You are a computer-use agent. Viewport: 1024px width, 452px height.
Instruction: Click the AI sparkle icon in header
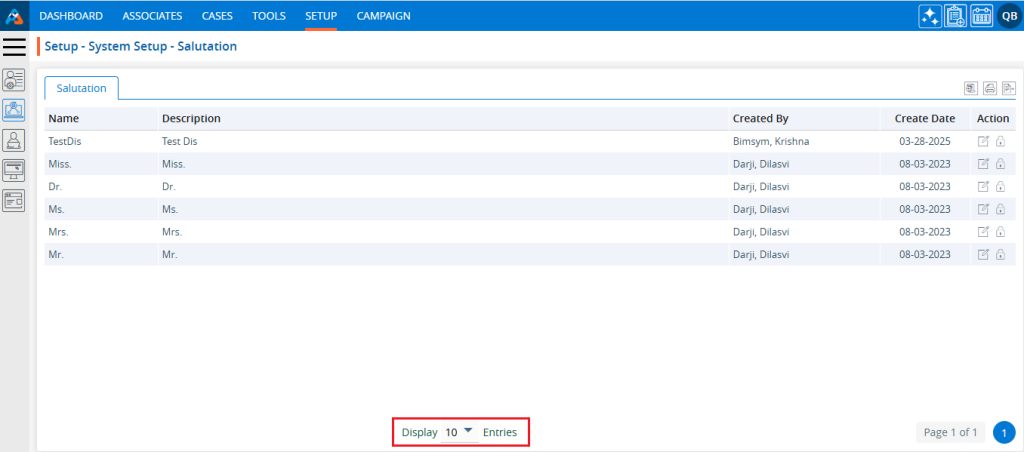click(930, 16)
